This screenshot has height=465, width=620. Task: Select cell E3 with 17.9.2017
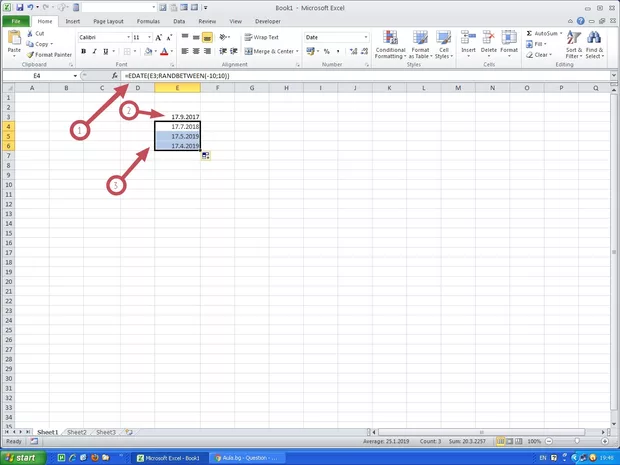[177, 117]
